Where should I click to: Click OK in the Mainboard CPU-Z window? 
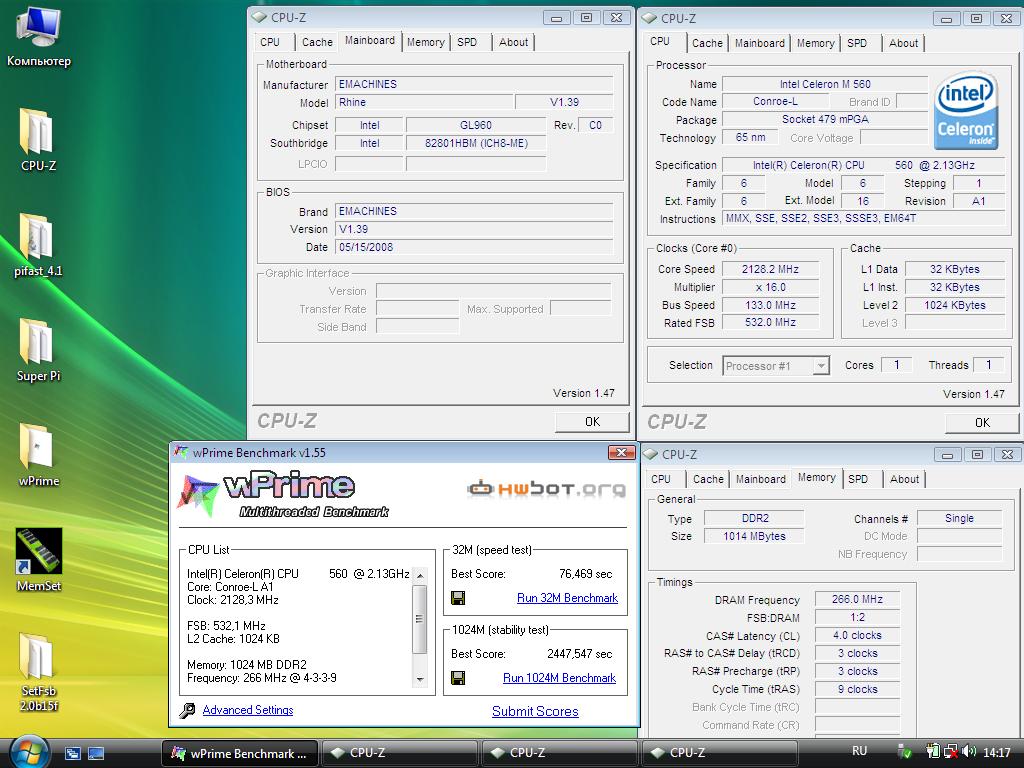pos(592,422)
